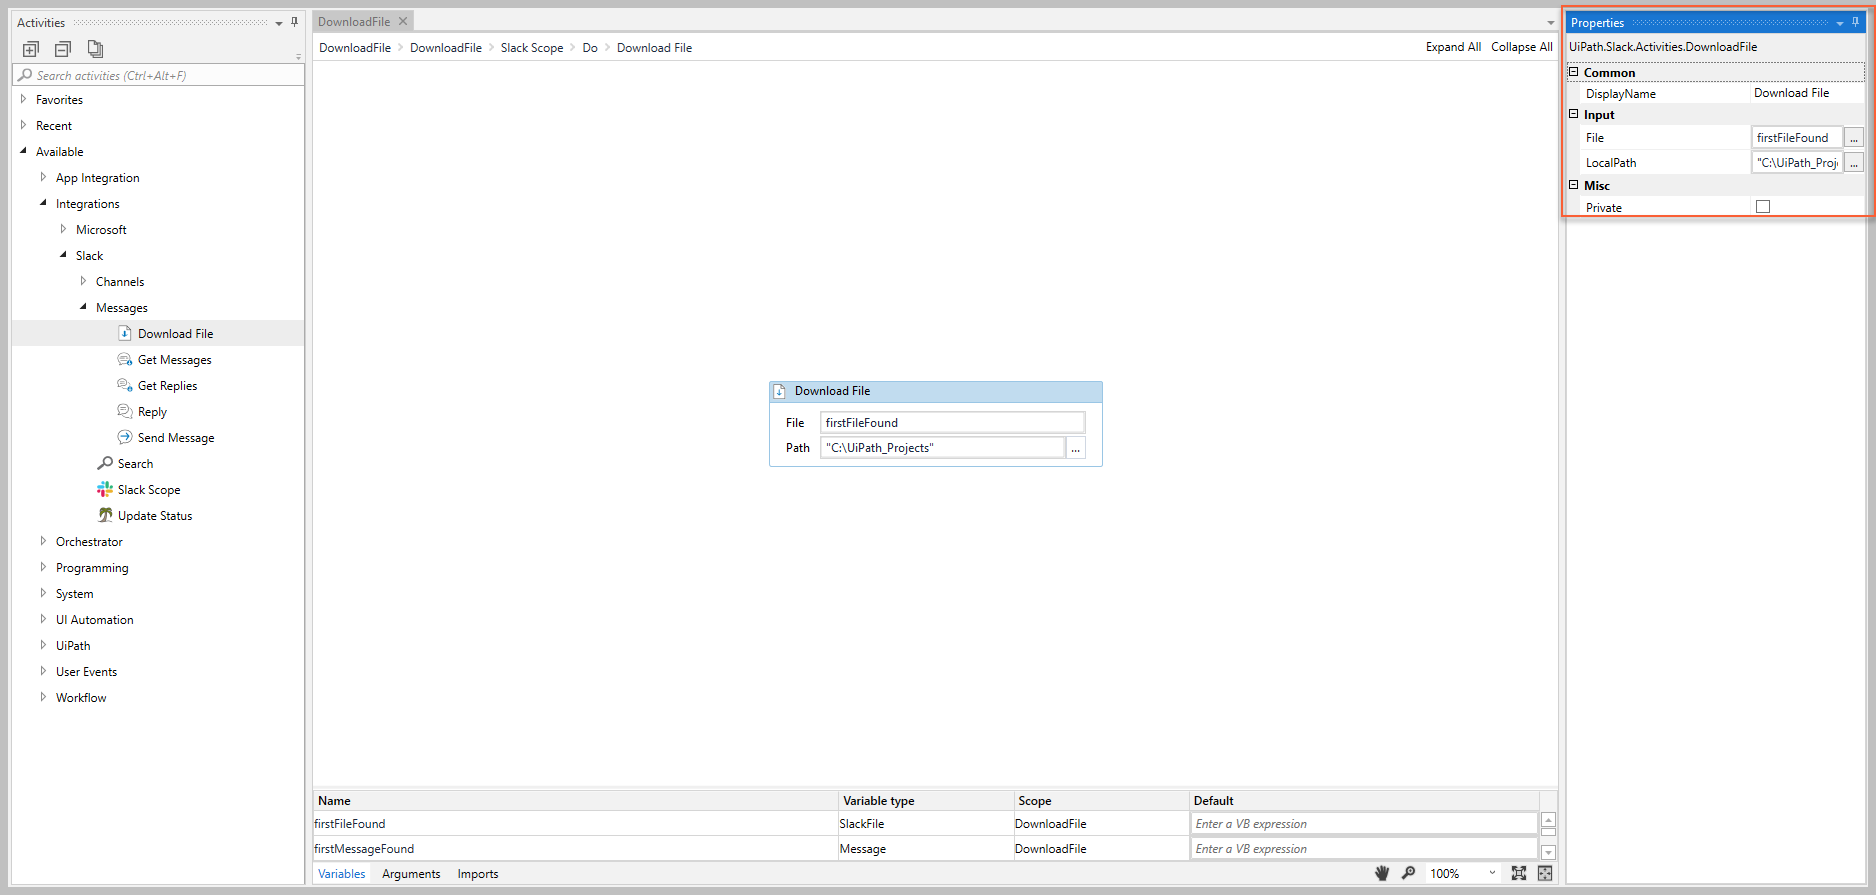1876x895 pixels.
Task: Click the Default value field for firstFileFound
Action: 1364,823
